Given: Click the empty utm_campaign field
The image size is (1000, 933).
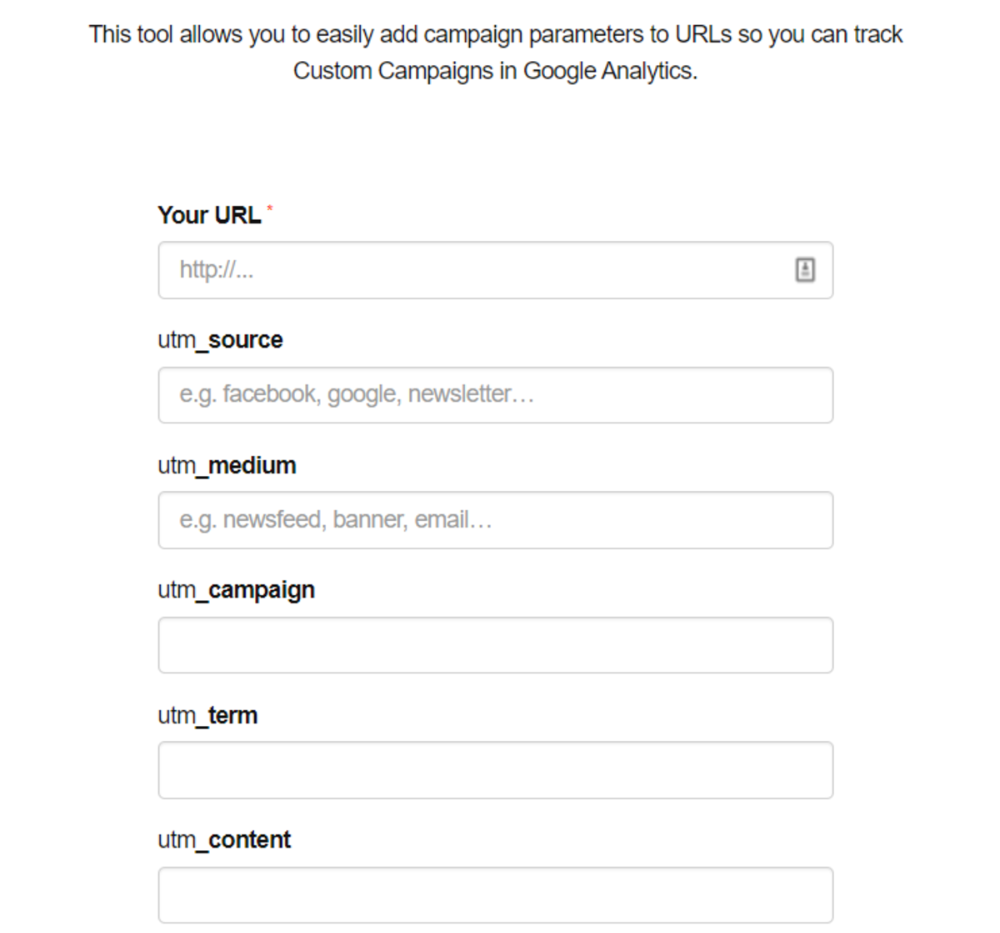Looking at the screenshot, I should tap(496, 645).
